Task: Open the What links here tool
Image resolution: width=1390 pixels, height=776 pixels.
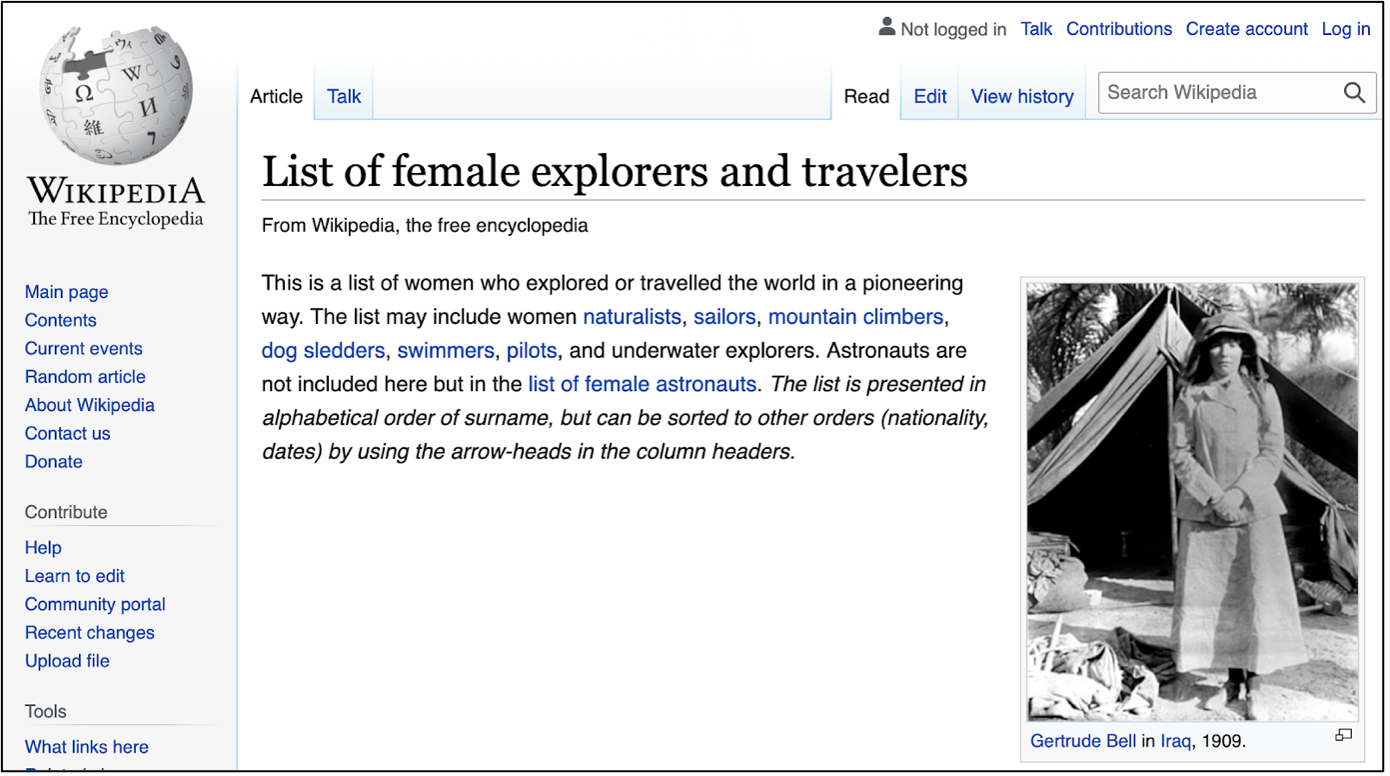Action: coord(87,747)
